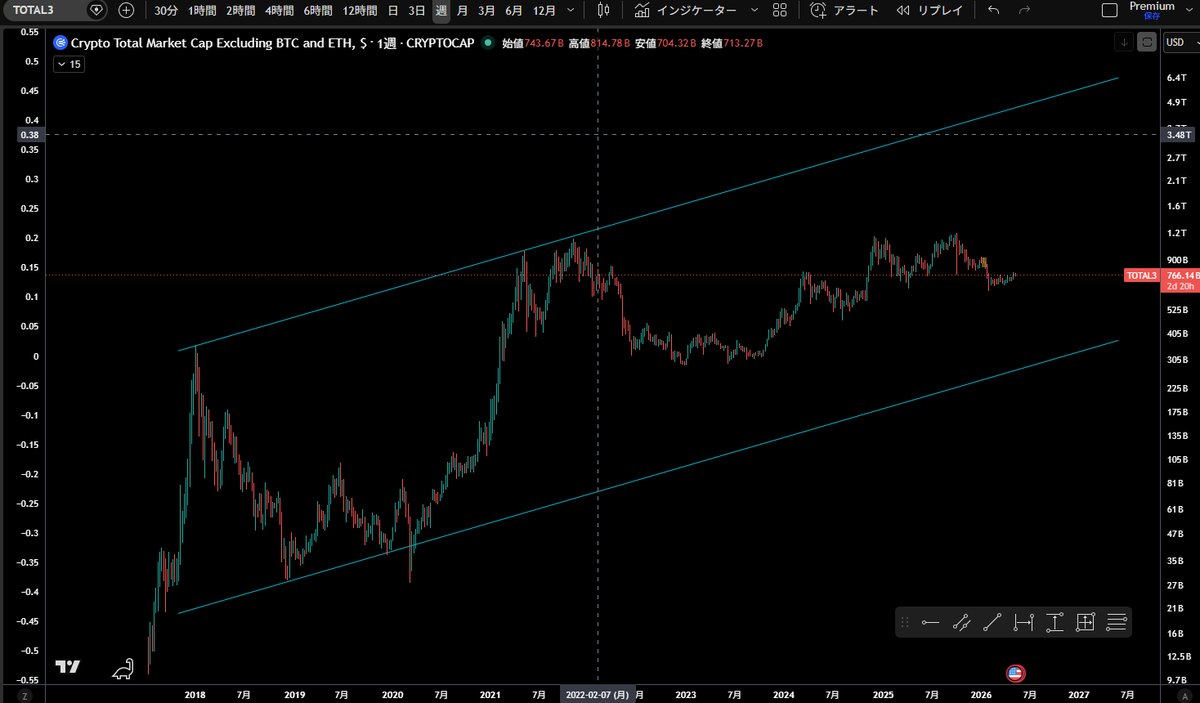Open the インジケーター indicators dialog
Screen dimensions: 1200x703
686,10
